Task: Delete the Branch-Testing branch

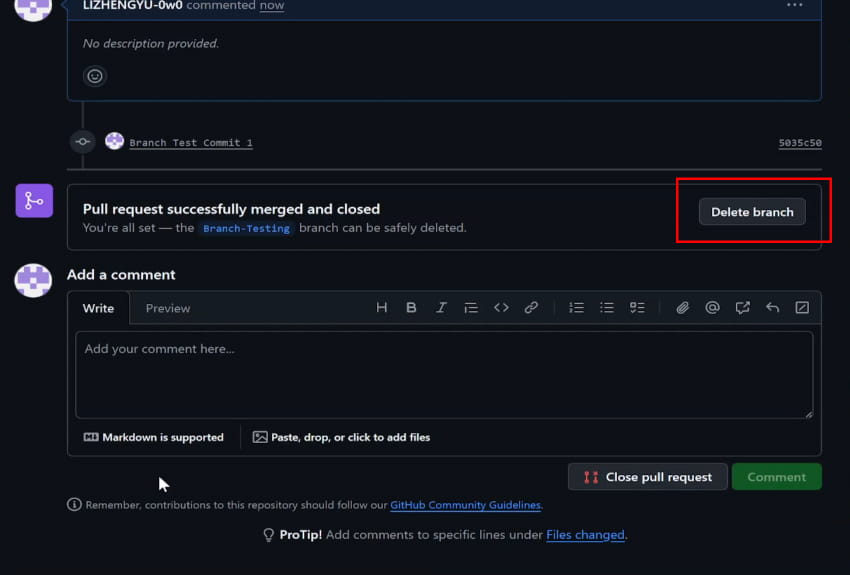Action: [752, 212]
